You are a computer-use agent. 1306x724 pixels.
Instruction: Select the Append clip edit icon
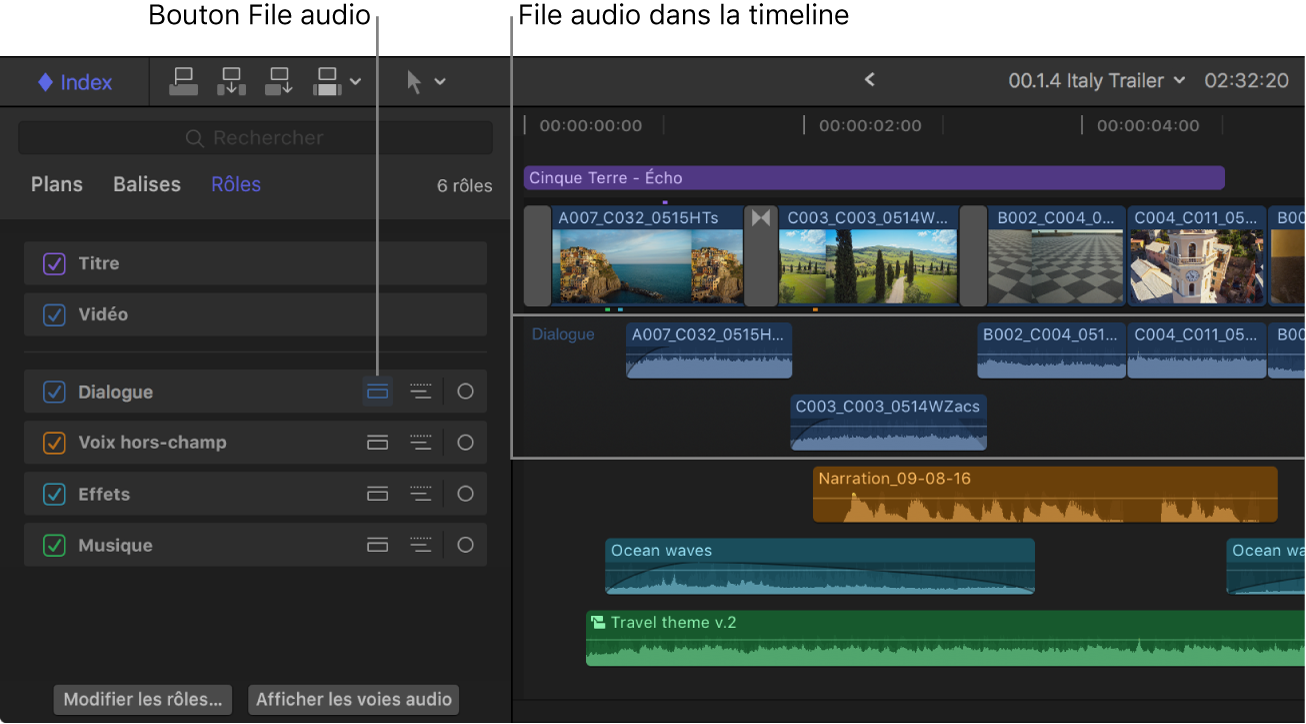[x=279, y=81]
